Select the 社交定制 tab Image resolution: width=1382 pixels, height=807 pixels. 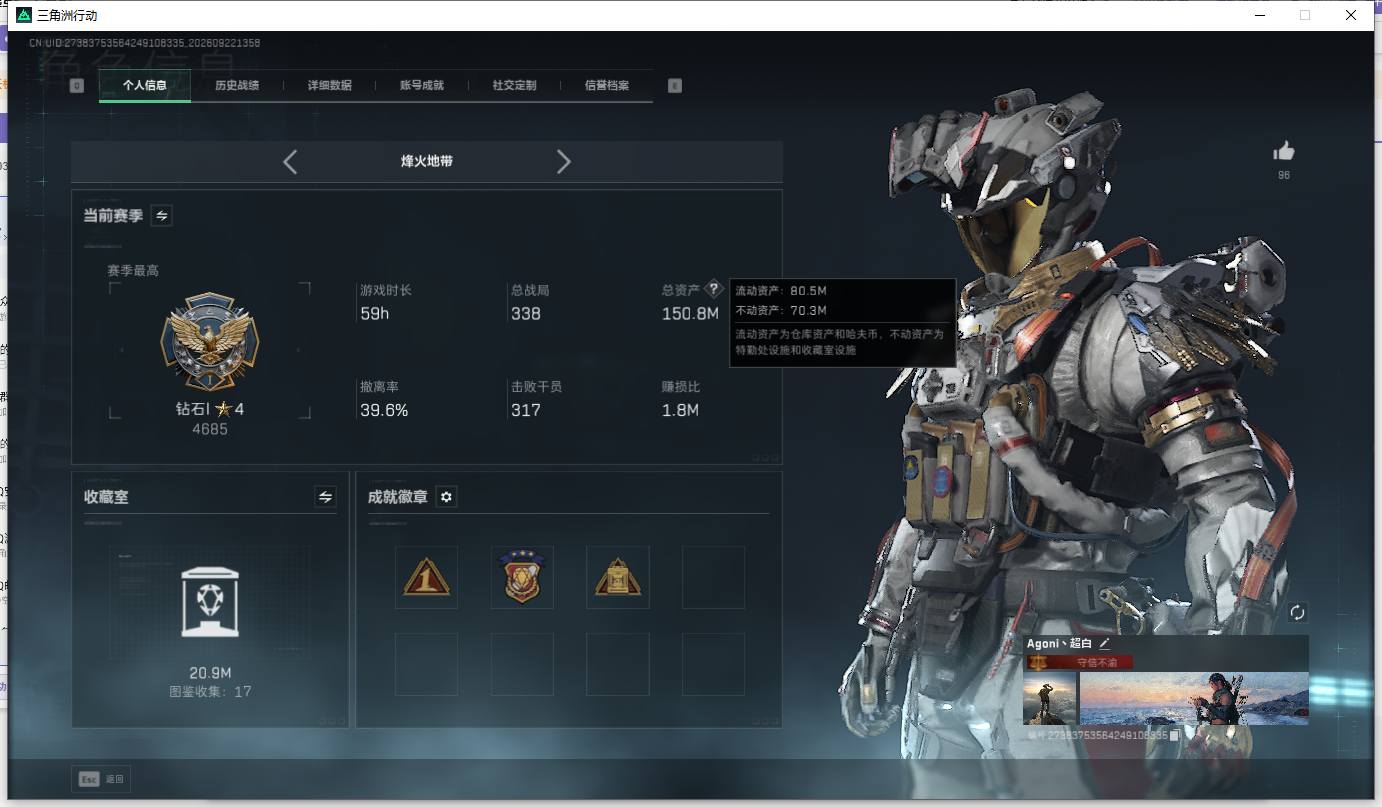514,86
